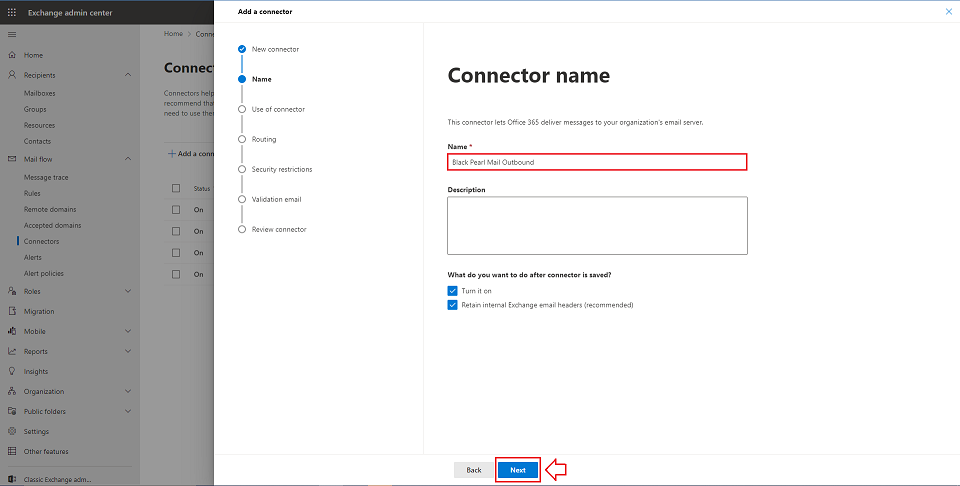Click the Migration icon in sidebar
The width and height of the screenshot is (960, 486).
pos(13,311)
